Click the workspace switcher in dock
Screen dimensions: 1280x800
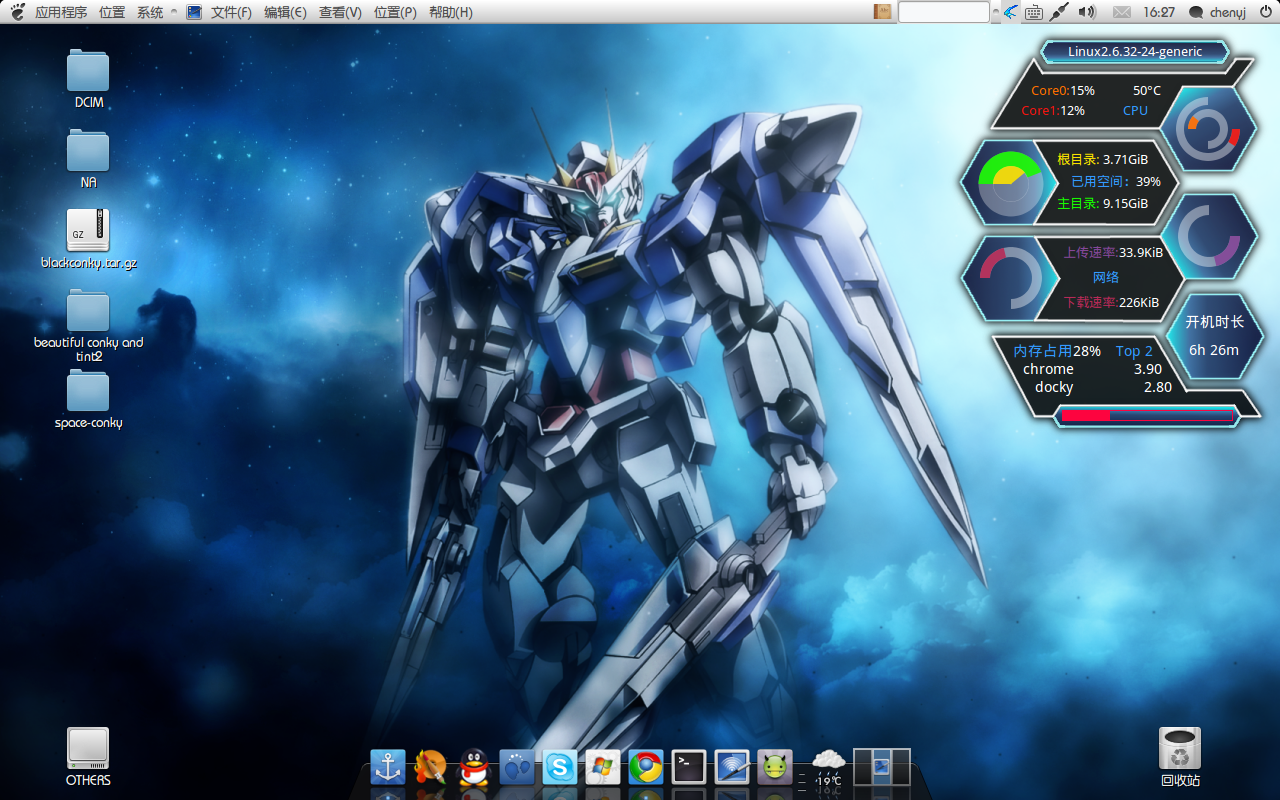pyautogui.click(x=882, y=766)
